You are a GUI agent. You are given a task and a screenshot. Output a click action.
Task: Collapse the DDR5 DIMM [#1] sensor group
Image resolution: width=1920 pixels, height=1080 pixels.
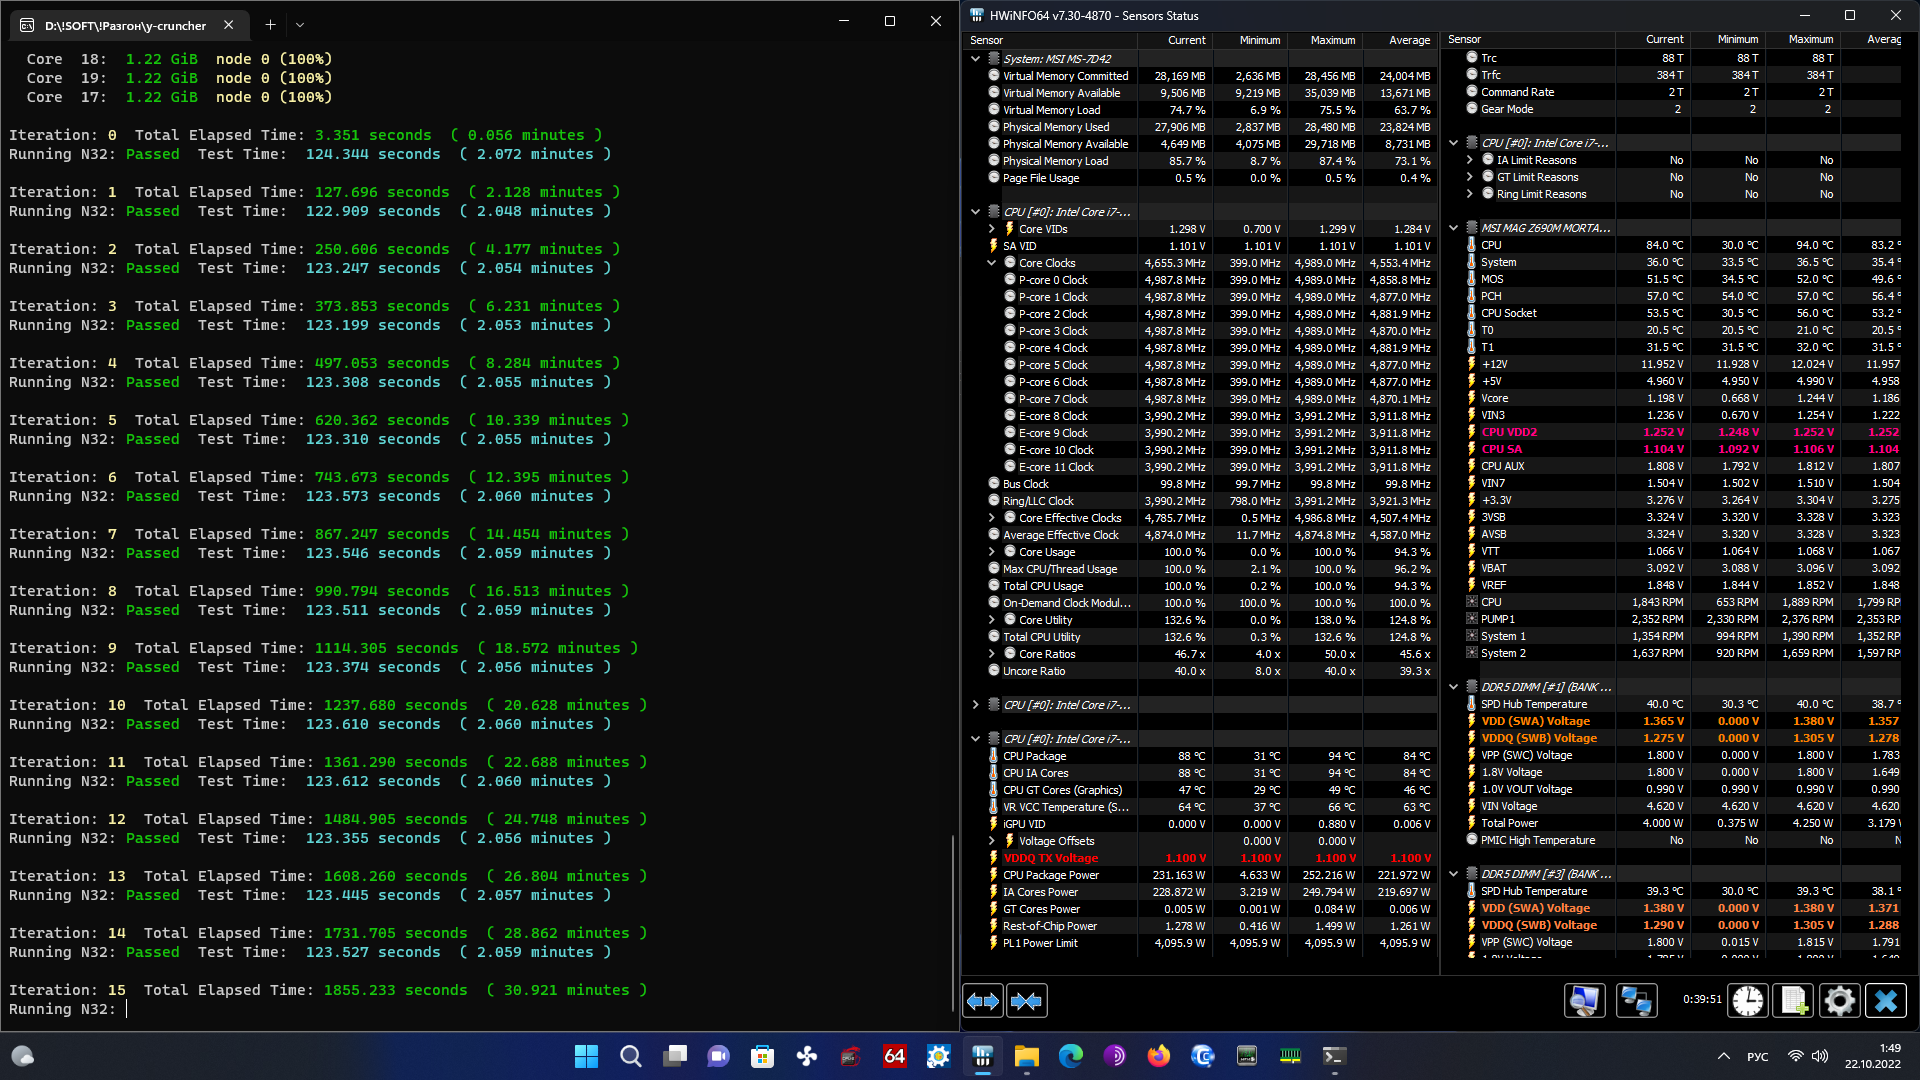[1454, 687]
